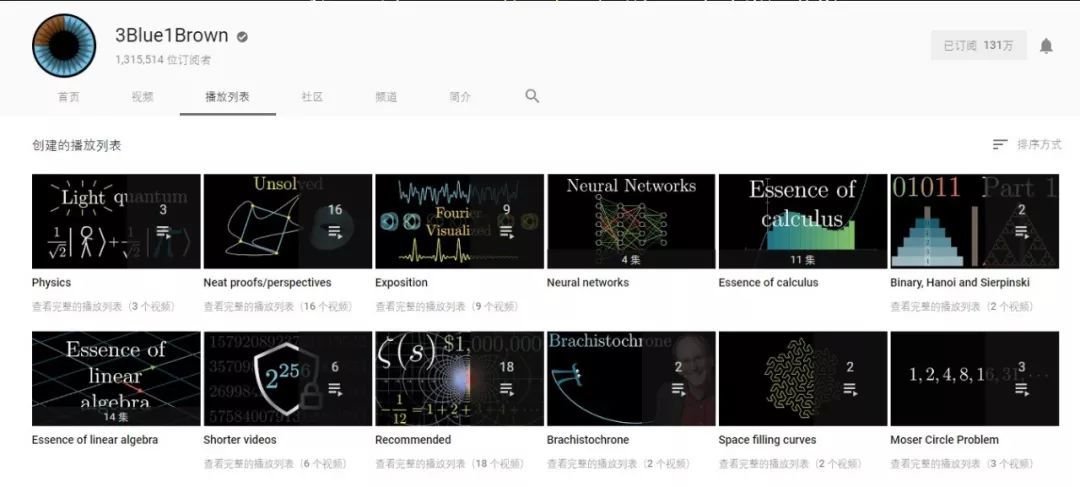Open the channel search magnifier icon
1080x487 pixels.
(x=532, y=96)
